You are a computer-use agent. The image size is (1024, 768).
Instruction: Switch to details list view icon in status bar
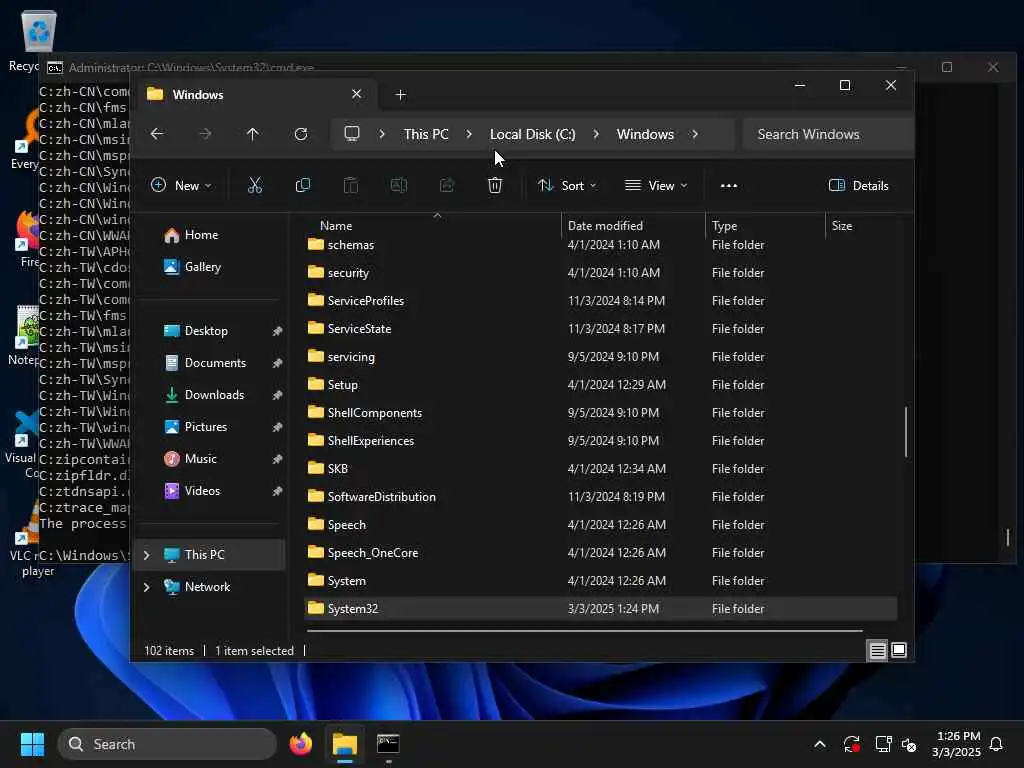coord(877,650)
